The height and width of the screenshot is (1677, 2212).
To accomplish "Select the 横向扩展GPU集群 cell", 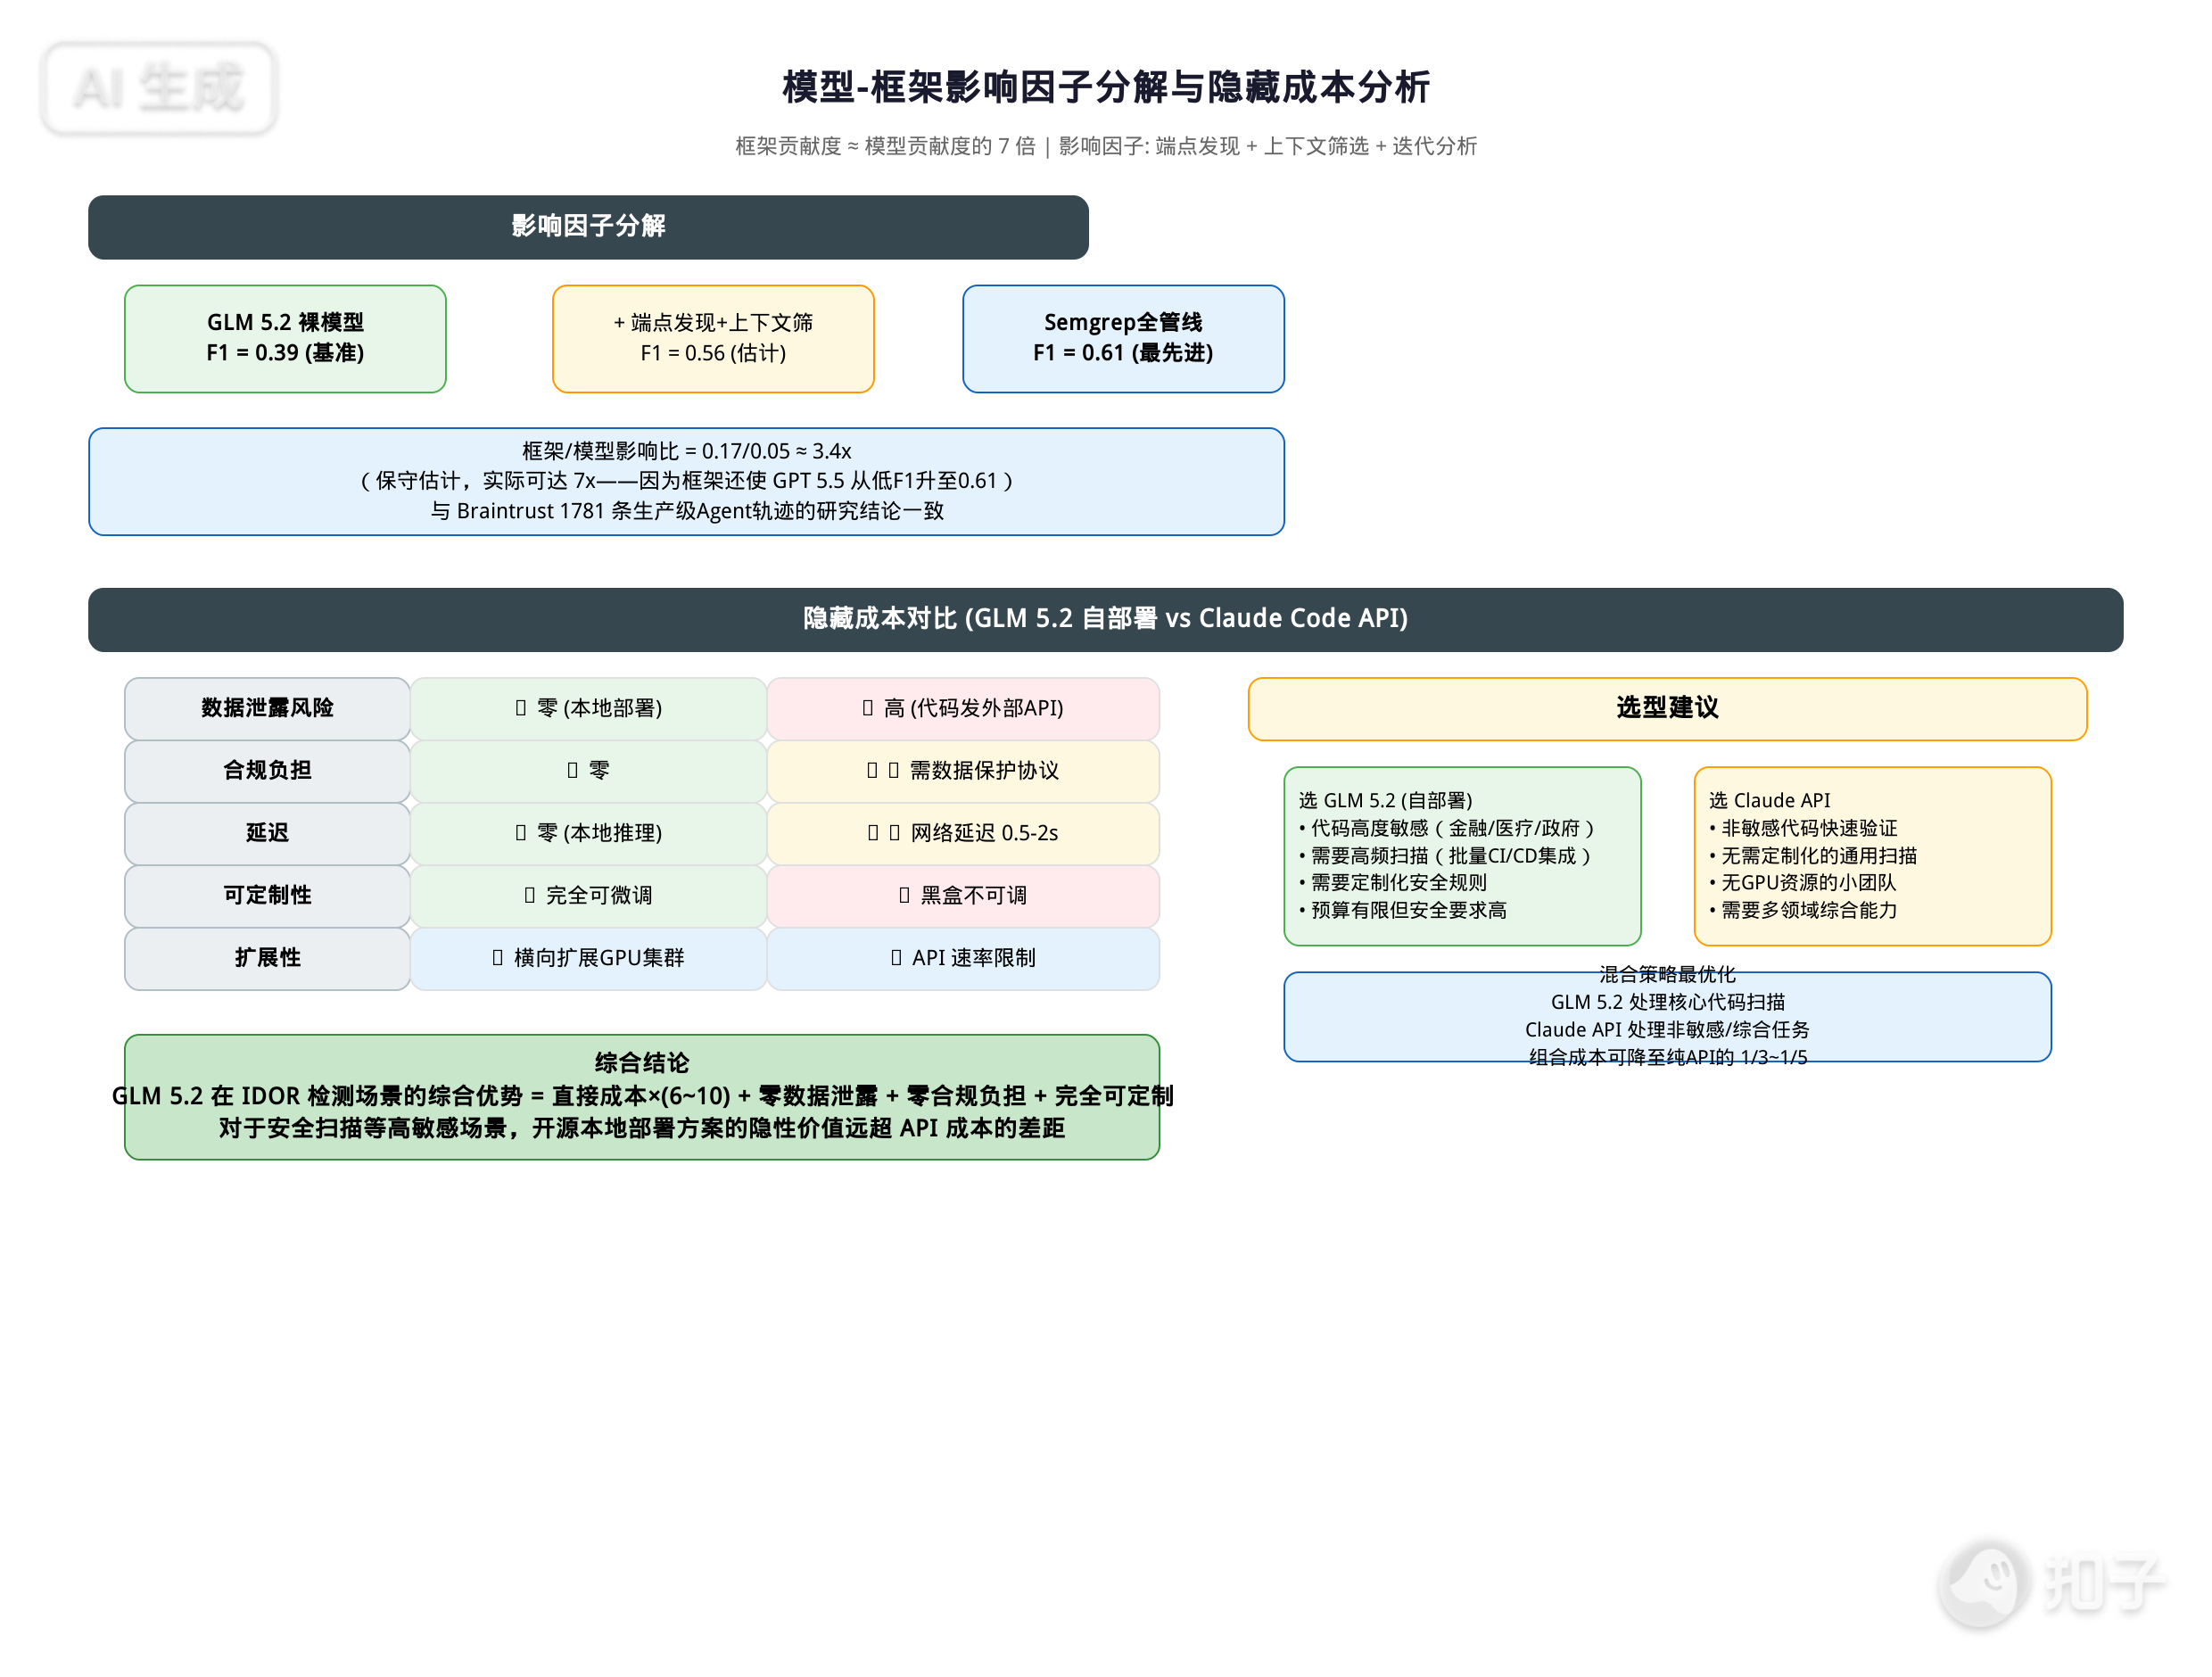I will (588, 958).
